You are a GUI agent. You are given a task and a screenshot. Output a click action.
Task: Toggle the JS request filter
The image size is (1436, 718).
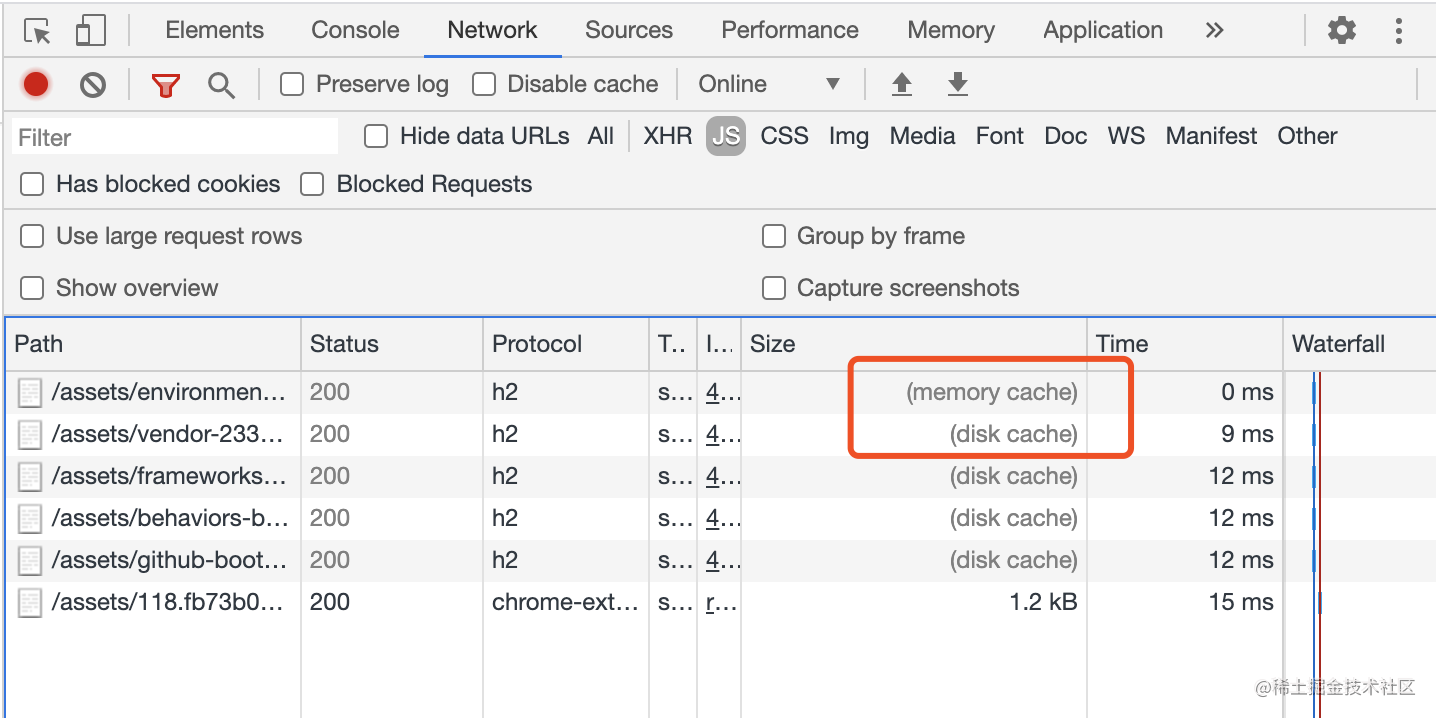point(726,136)
